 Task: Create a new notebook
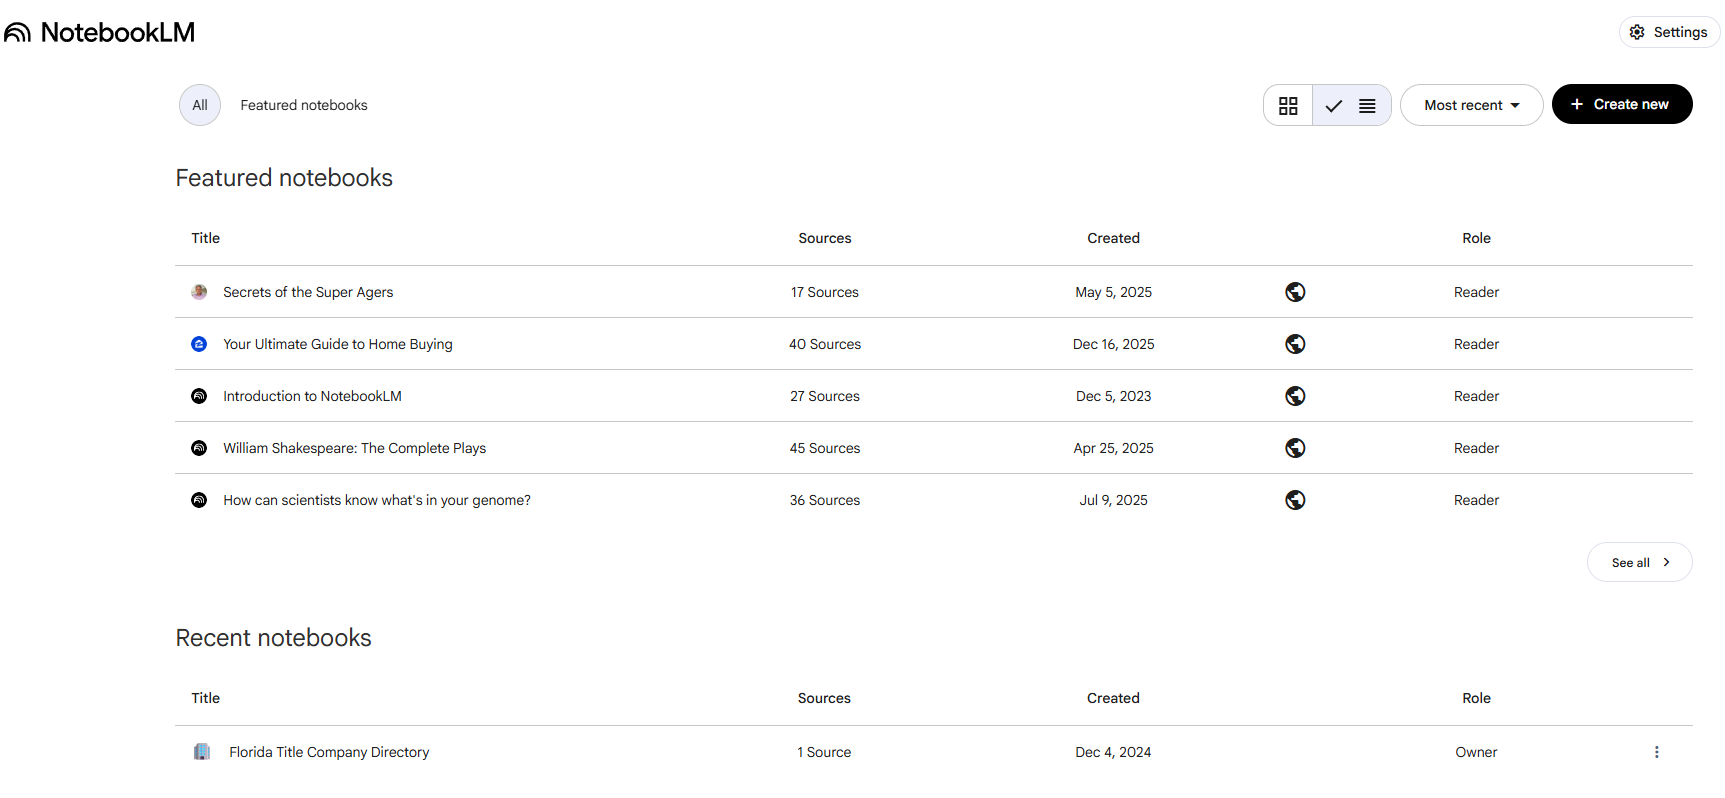[x=1621, y=104]
